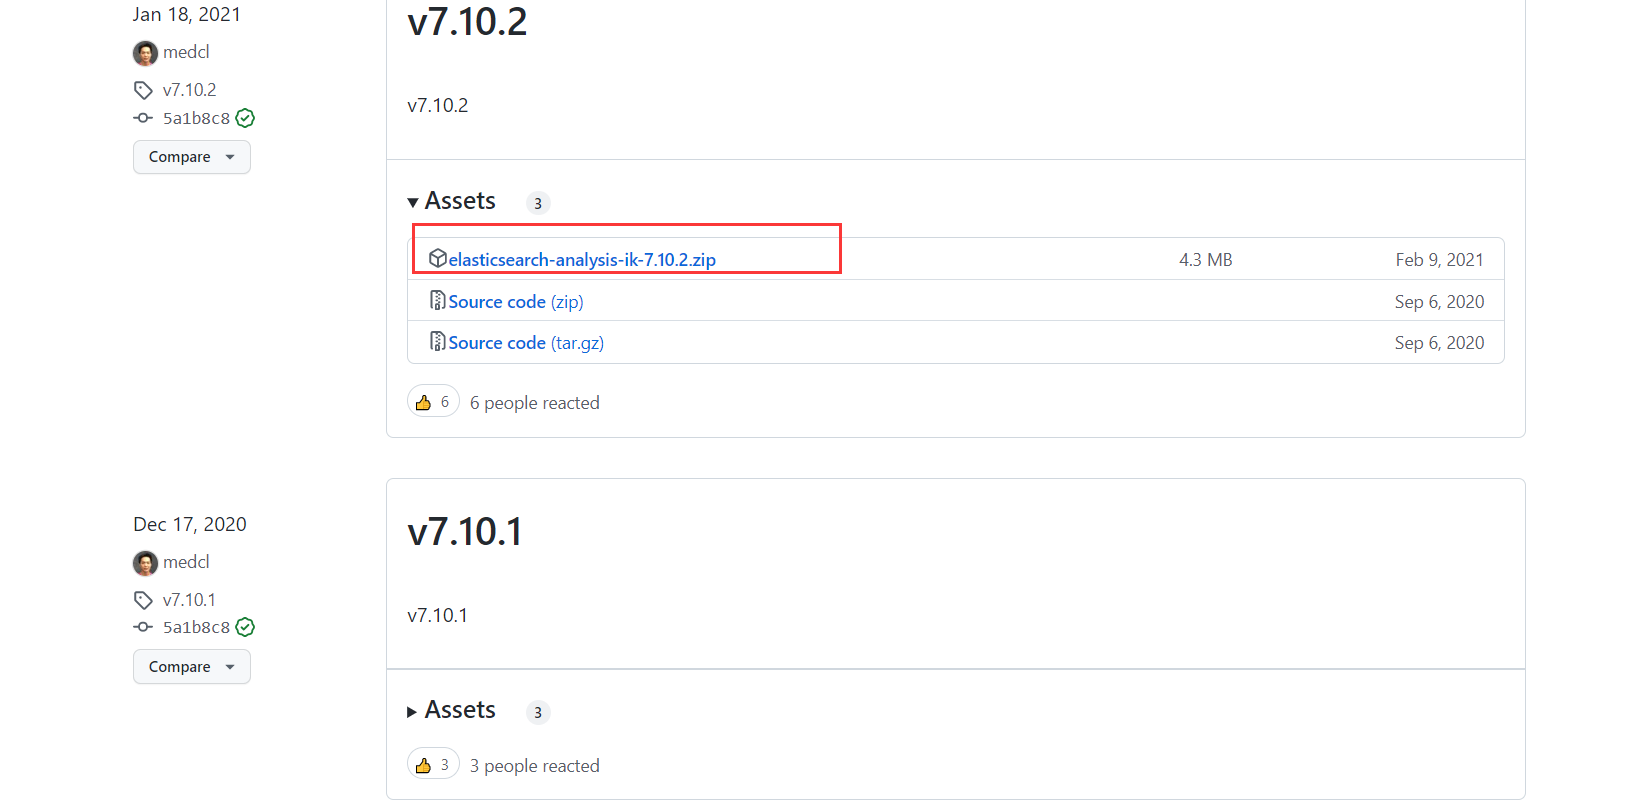The height and width of the screenshot is (811, 1644).
Task: Click v7.10.1 release description text
Action: (x=438, y=616)
